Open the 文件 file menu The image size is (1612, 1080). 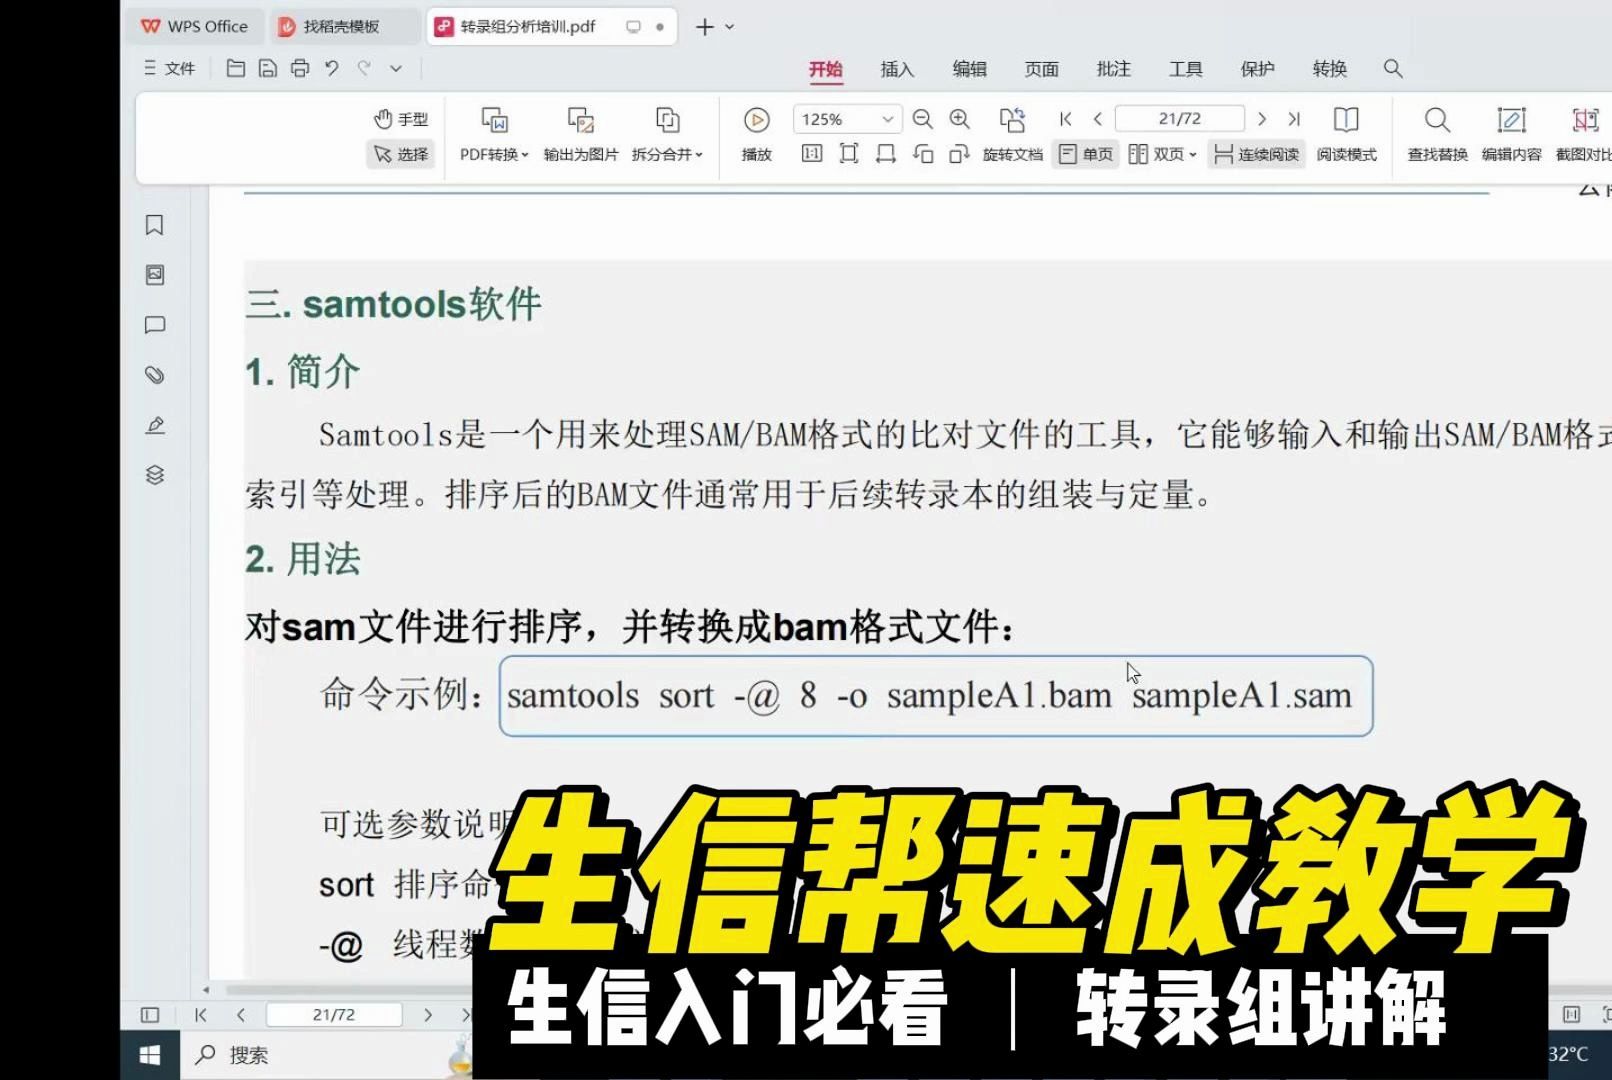[x=169, y=68]
